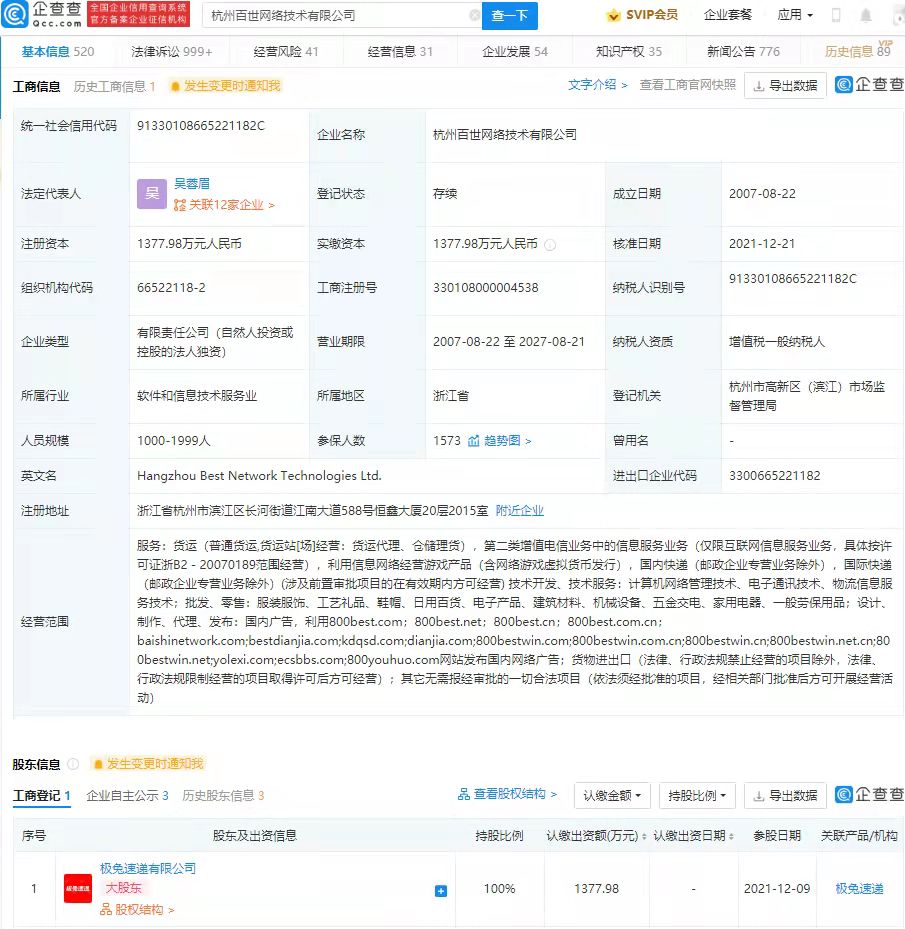Switch to 知识产权 35 tab
The width and height of the screenshot is (905, 929).
629,52
